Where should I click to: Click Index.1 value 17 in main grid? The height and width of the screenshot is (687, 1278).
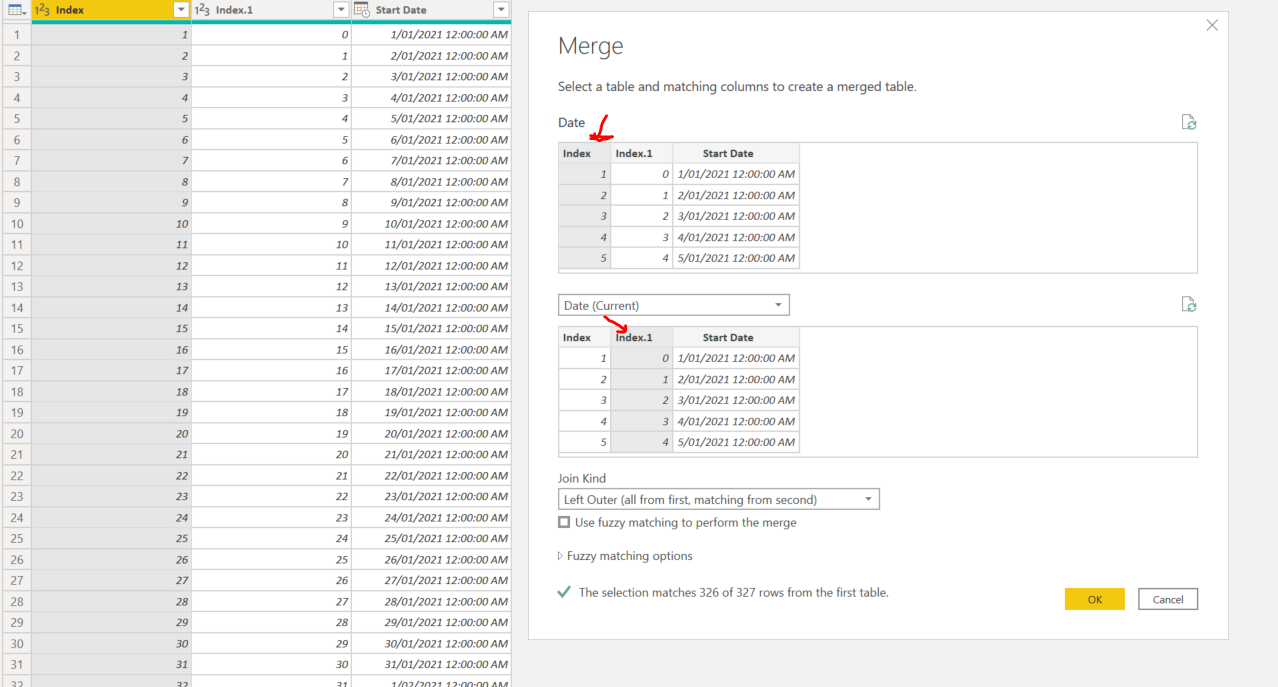click(271, 392)
